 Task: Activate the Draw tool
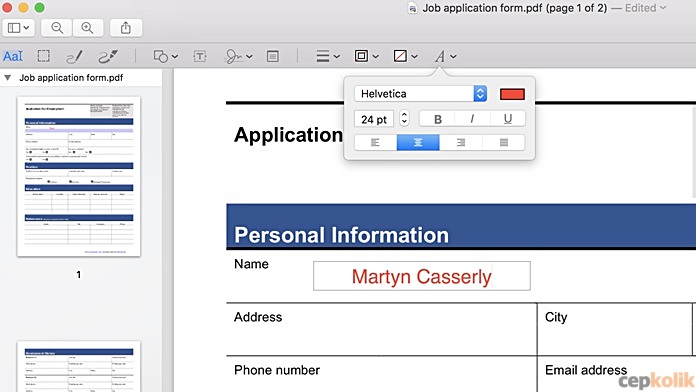[x=108, y=56]
